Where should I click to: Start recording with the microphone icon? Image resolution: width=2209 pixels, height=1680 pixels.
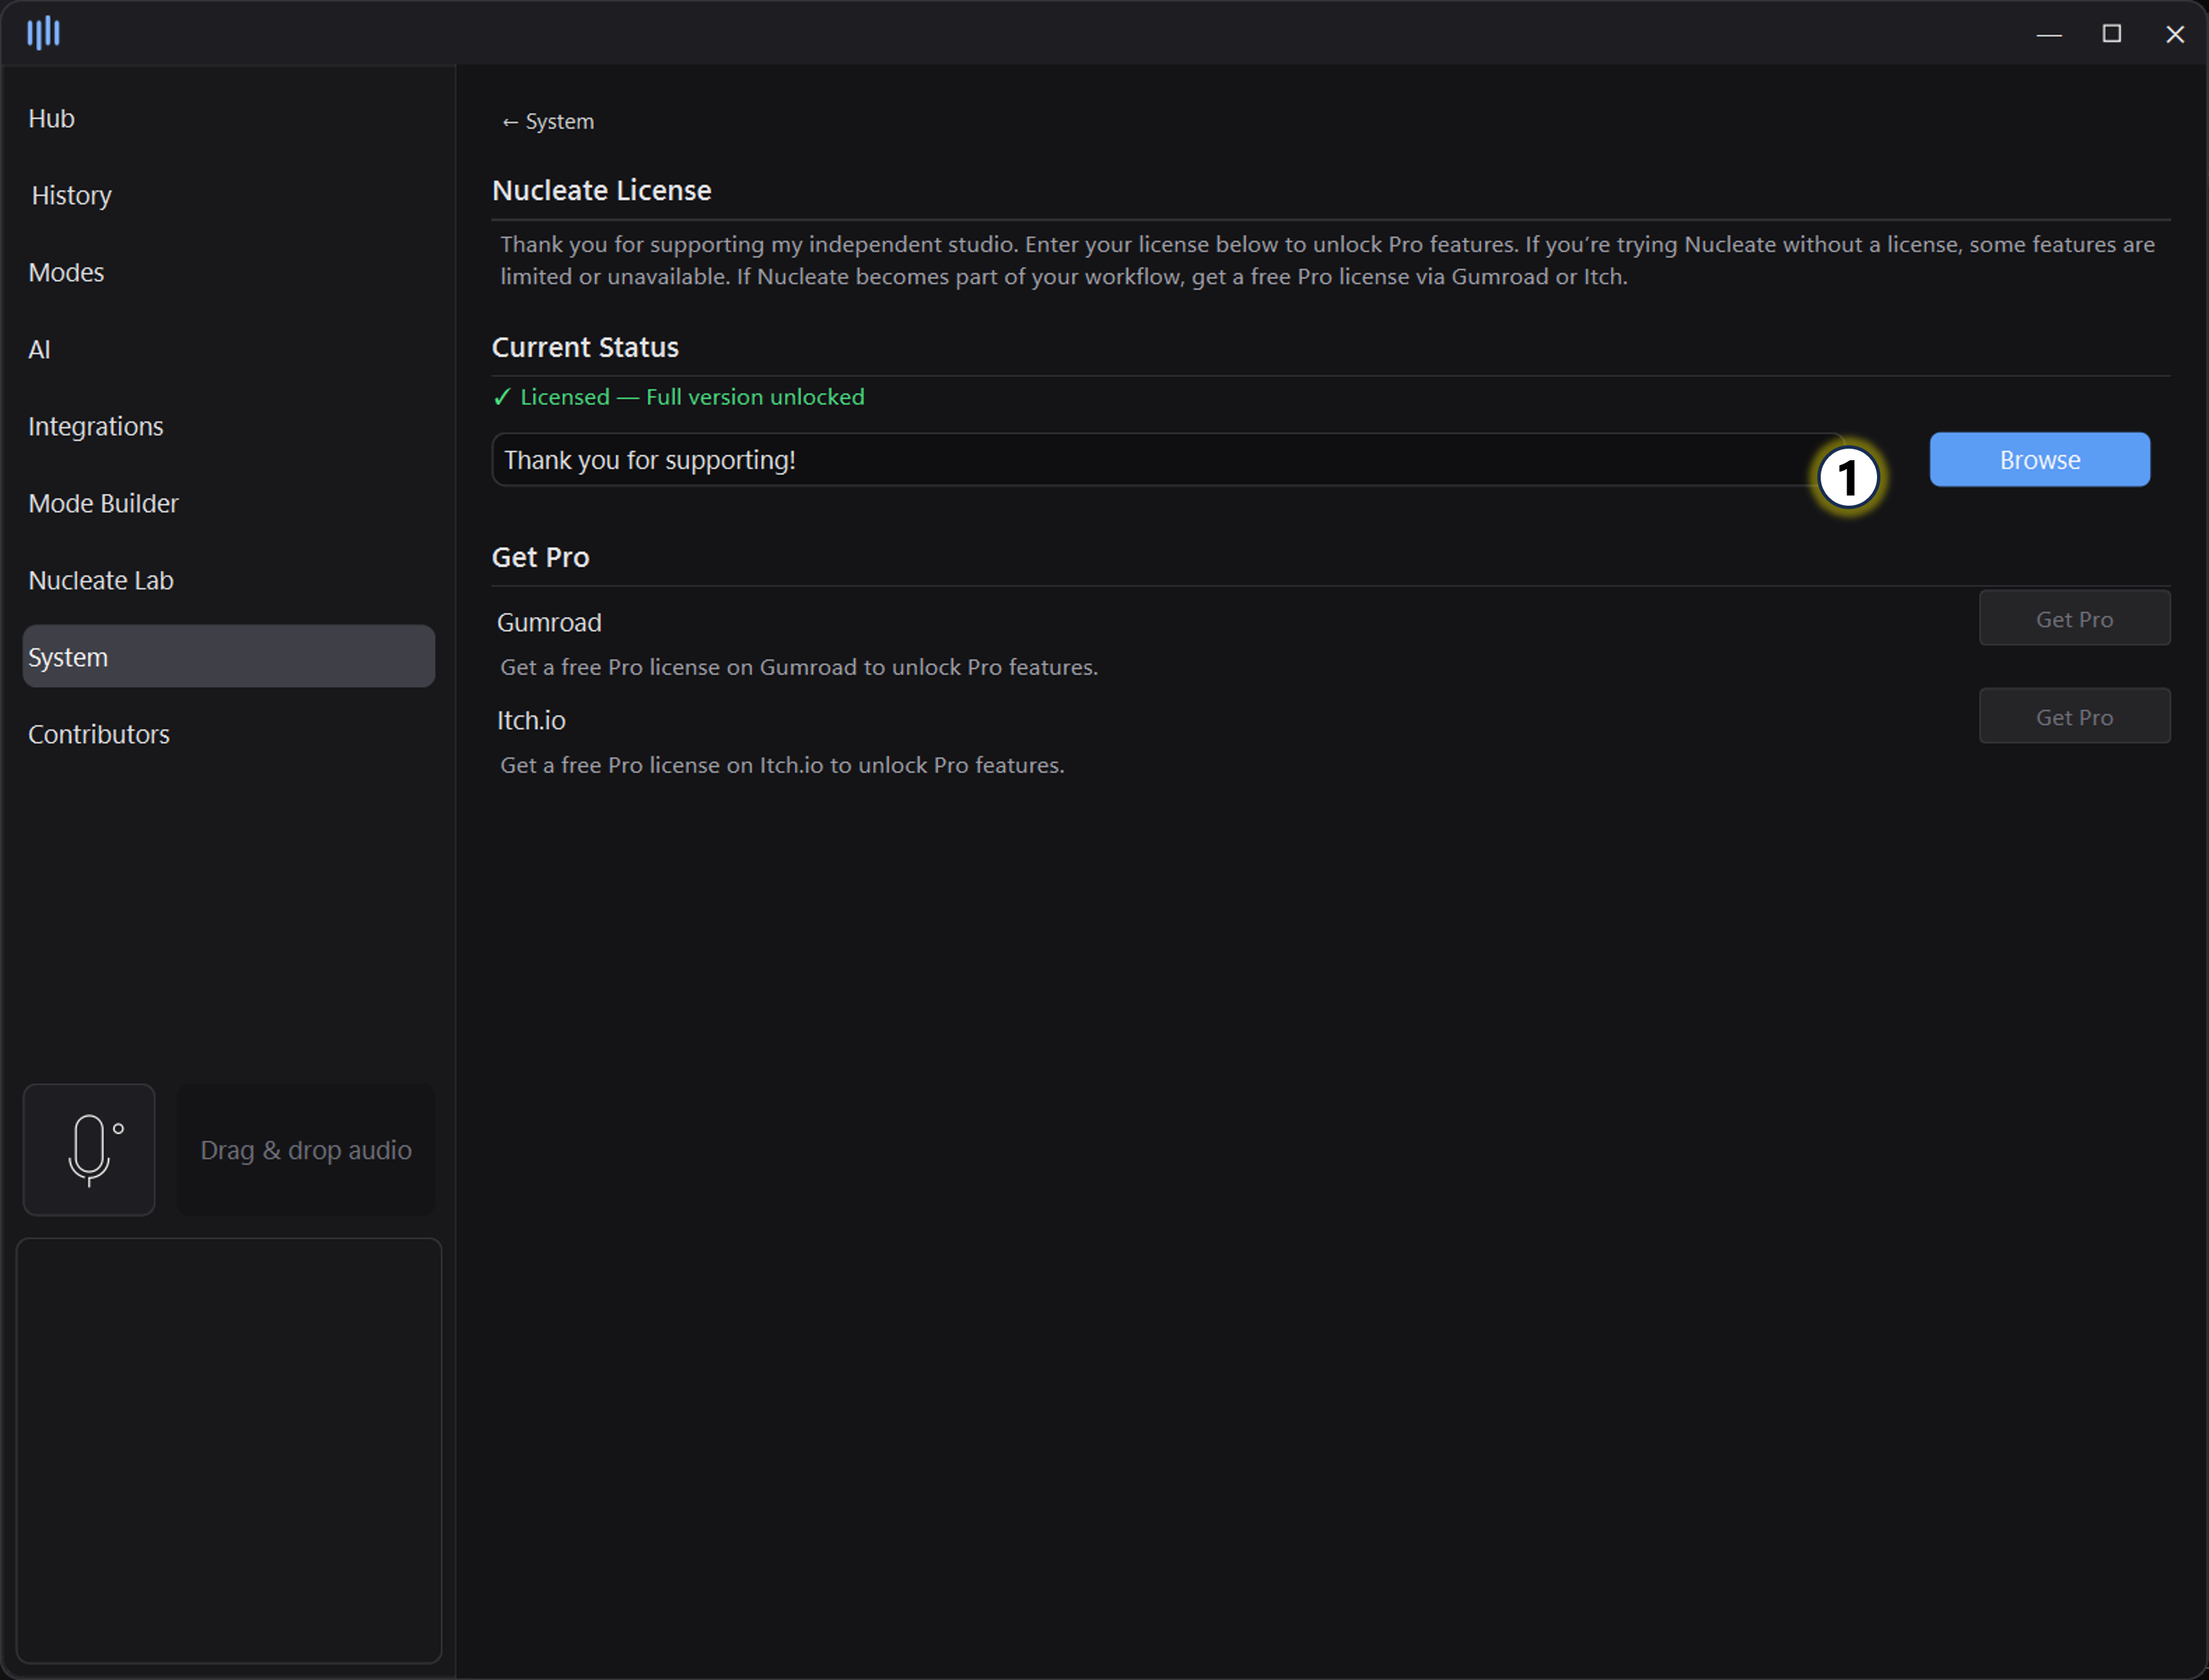point(89,1150)
